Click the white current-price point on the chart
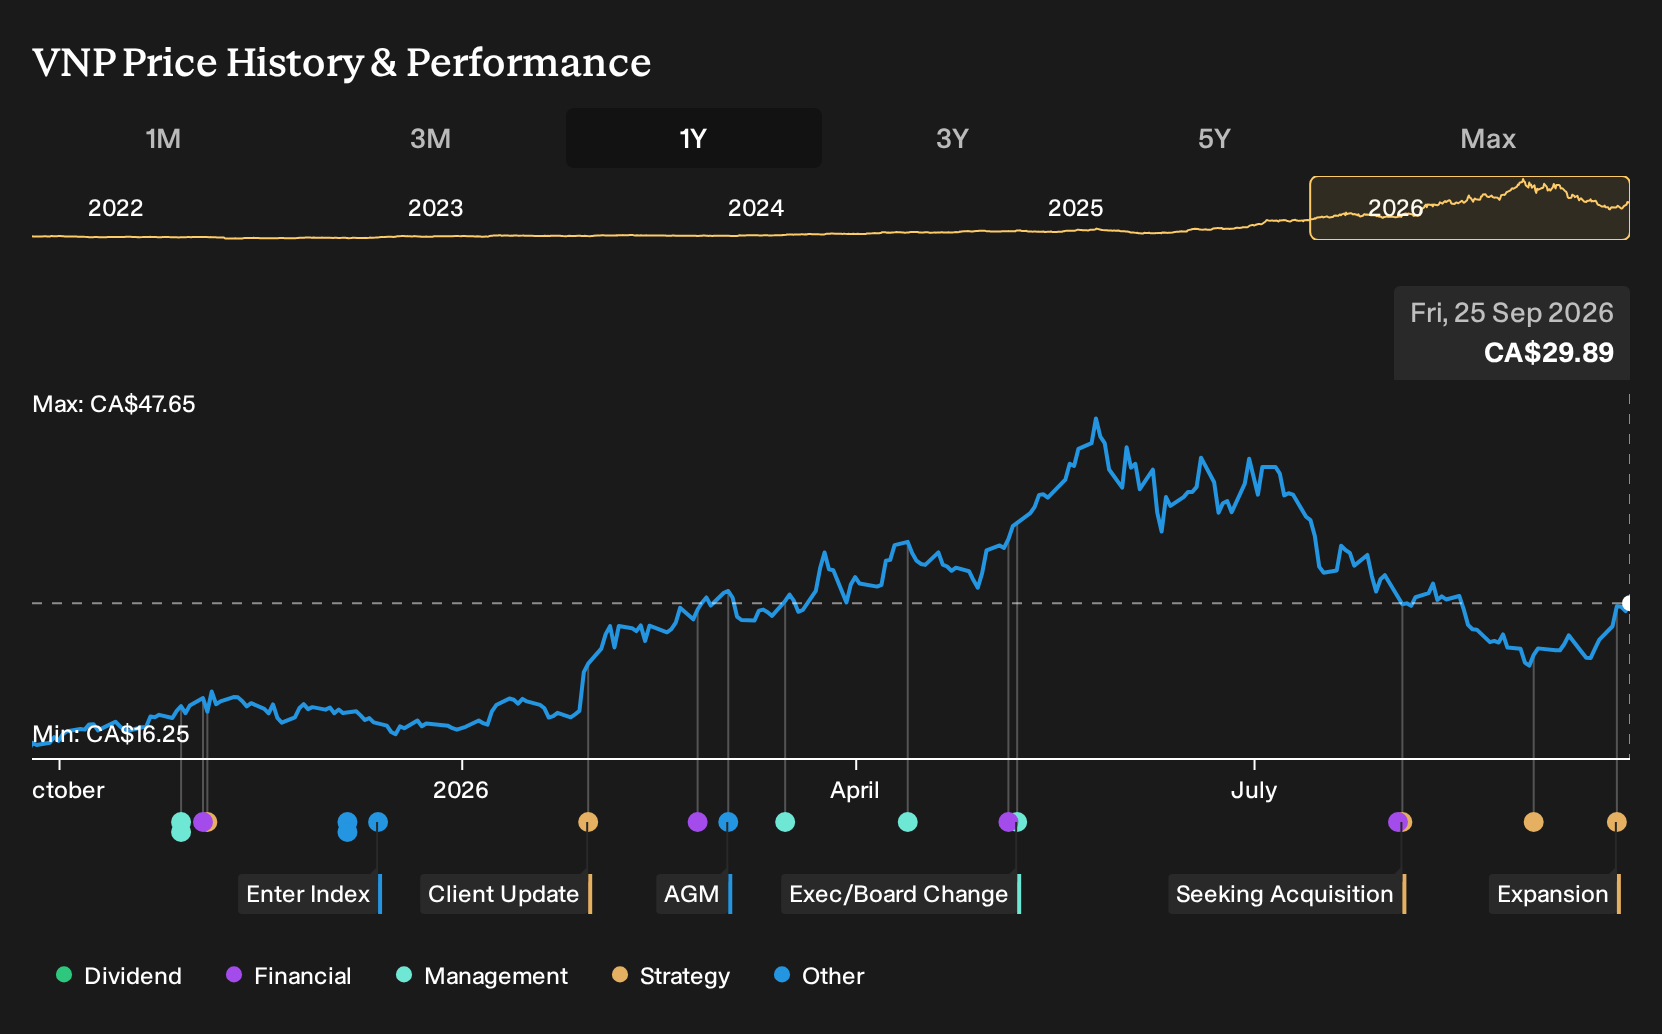Screen dimensions: 1662x1034 click(x=1628, y=603)
